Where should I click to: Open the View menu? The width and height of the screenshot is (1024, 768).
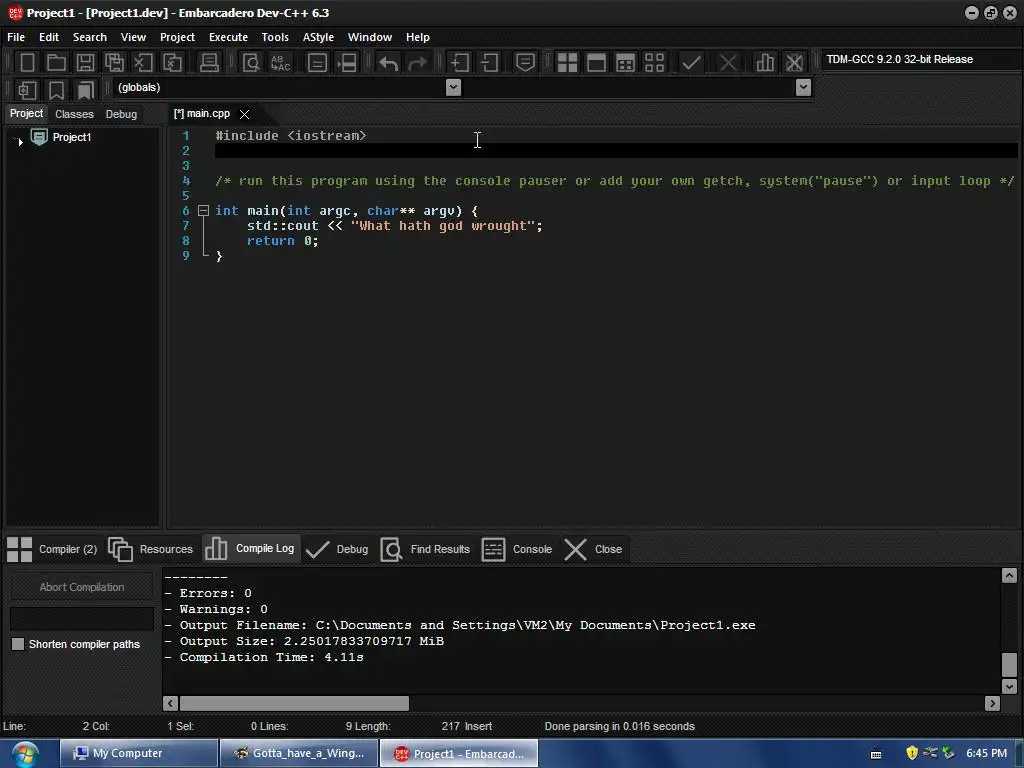[x=133, y=37]
